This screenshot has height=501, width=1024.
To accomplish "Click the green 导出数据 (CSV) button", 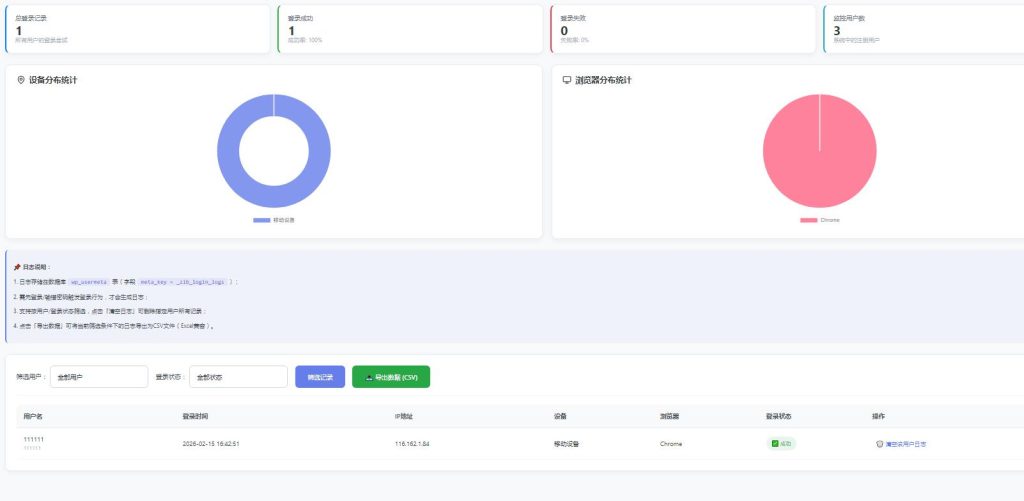I will tap(391, 377).
